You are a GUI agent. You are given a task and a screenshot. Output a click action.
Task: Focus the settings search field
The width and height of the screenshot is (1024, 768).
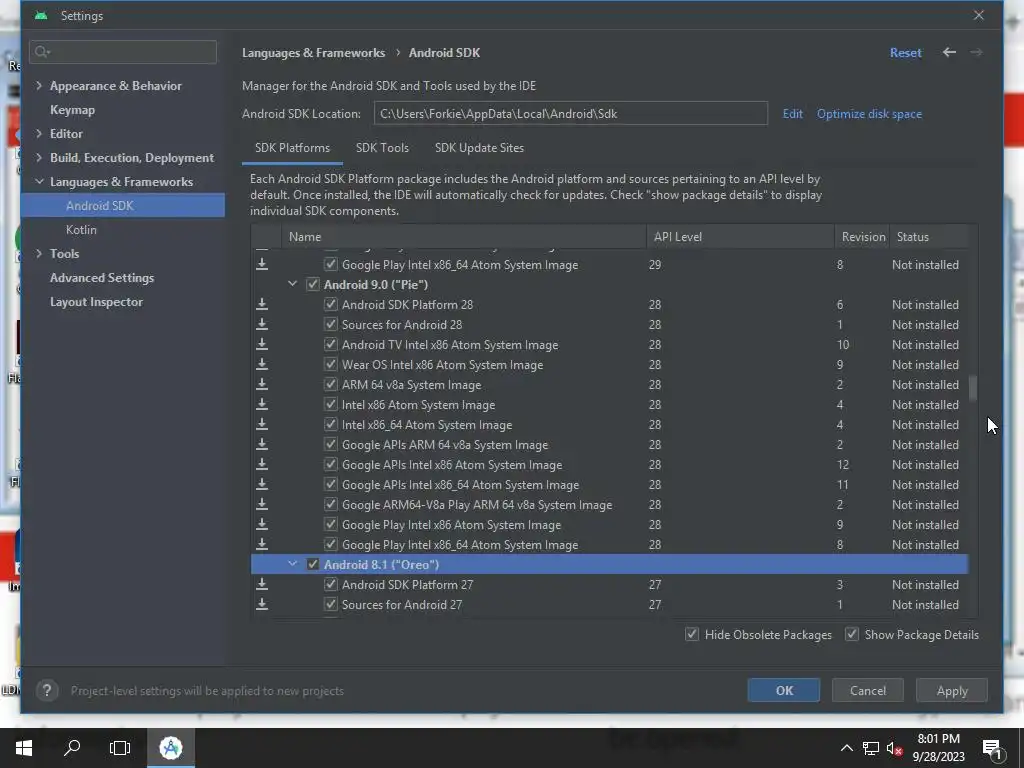[123, 52]
